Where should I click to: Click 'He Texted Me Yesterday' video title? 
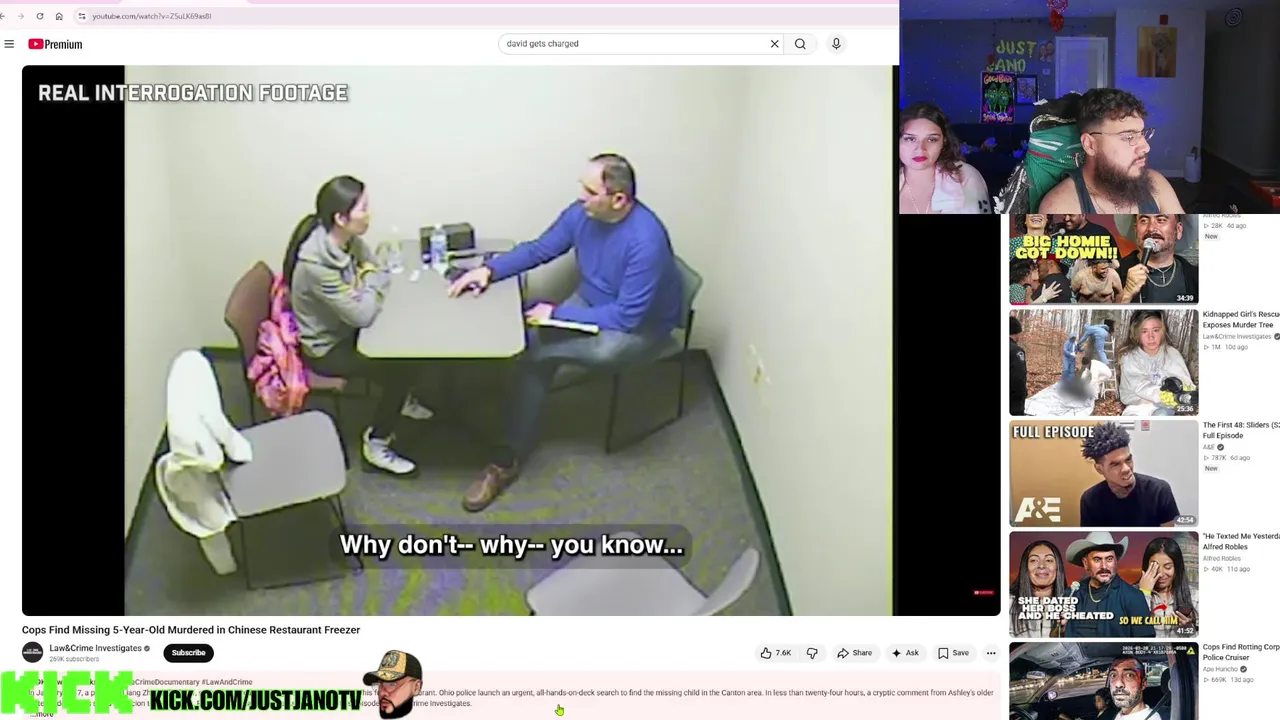(1241, 541)
